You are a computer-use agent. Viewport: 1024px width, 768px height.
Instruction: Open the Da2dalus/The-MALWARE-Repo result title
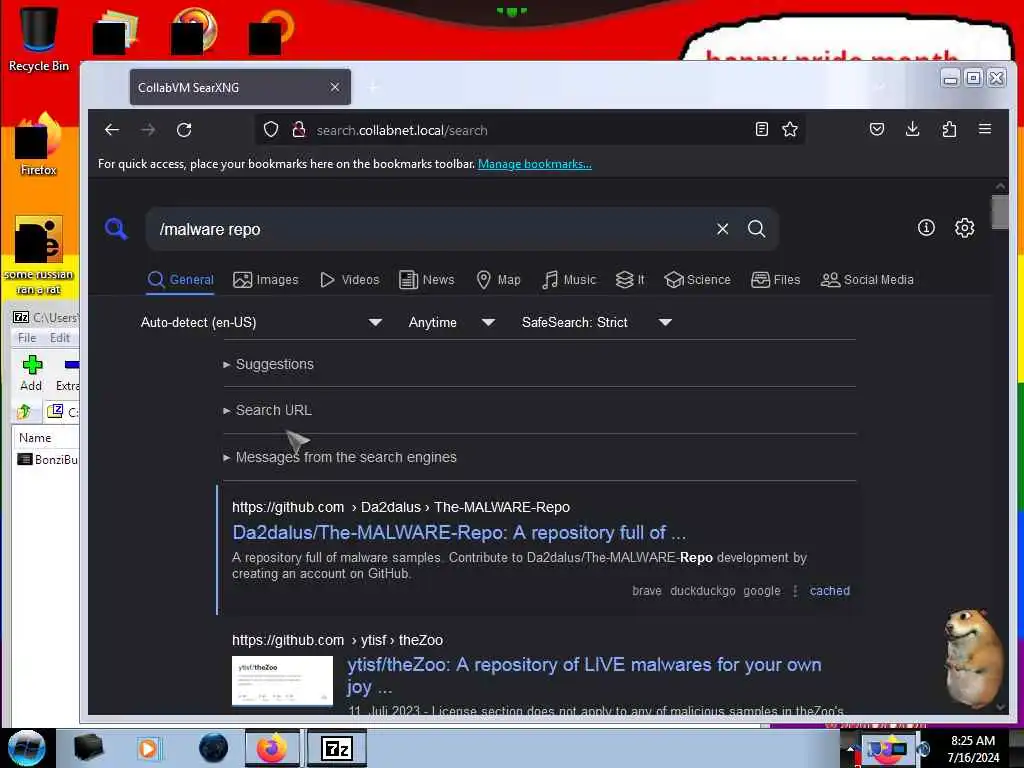click(459, 532)
